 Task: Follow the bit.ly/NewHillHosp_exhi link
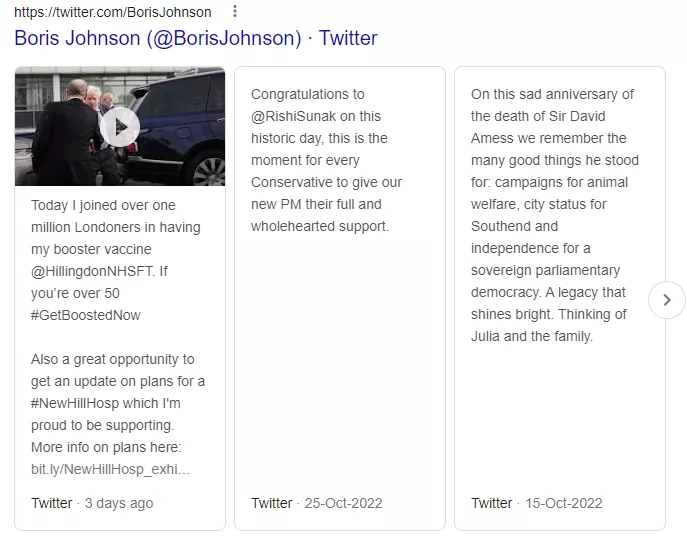click(110, 469)
